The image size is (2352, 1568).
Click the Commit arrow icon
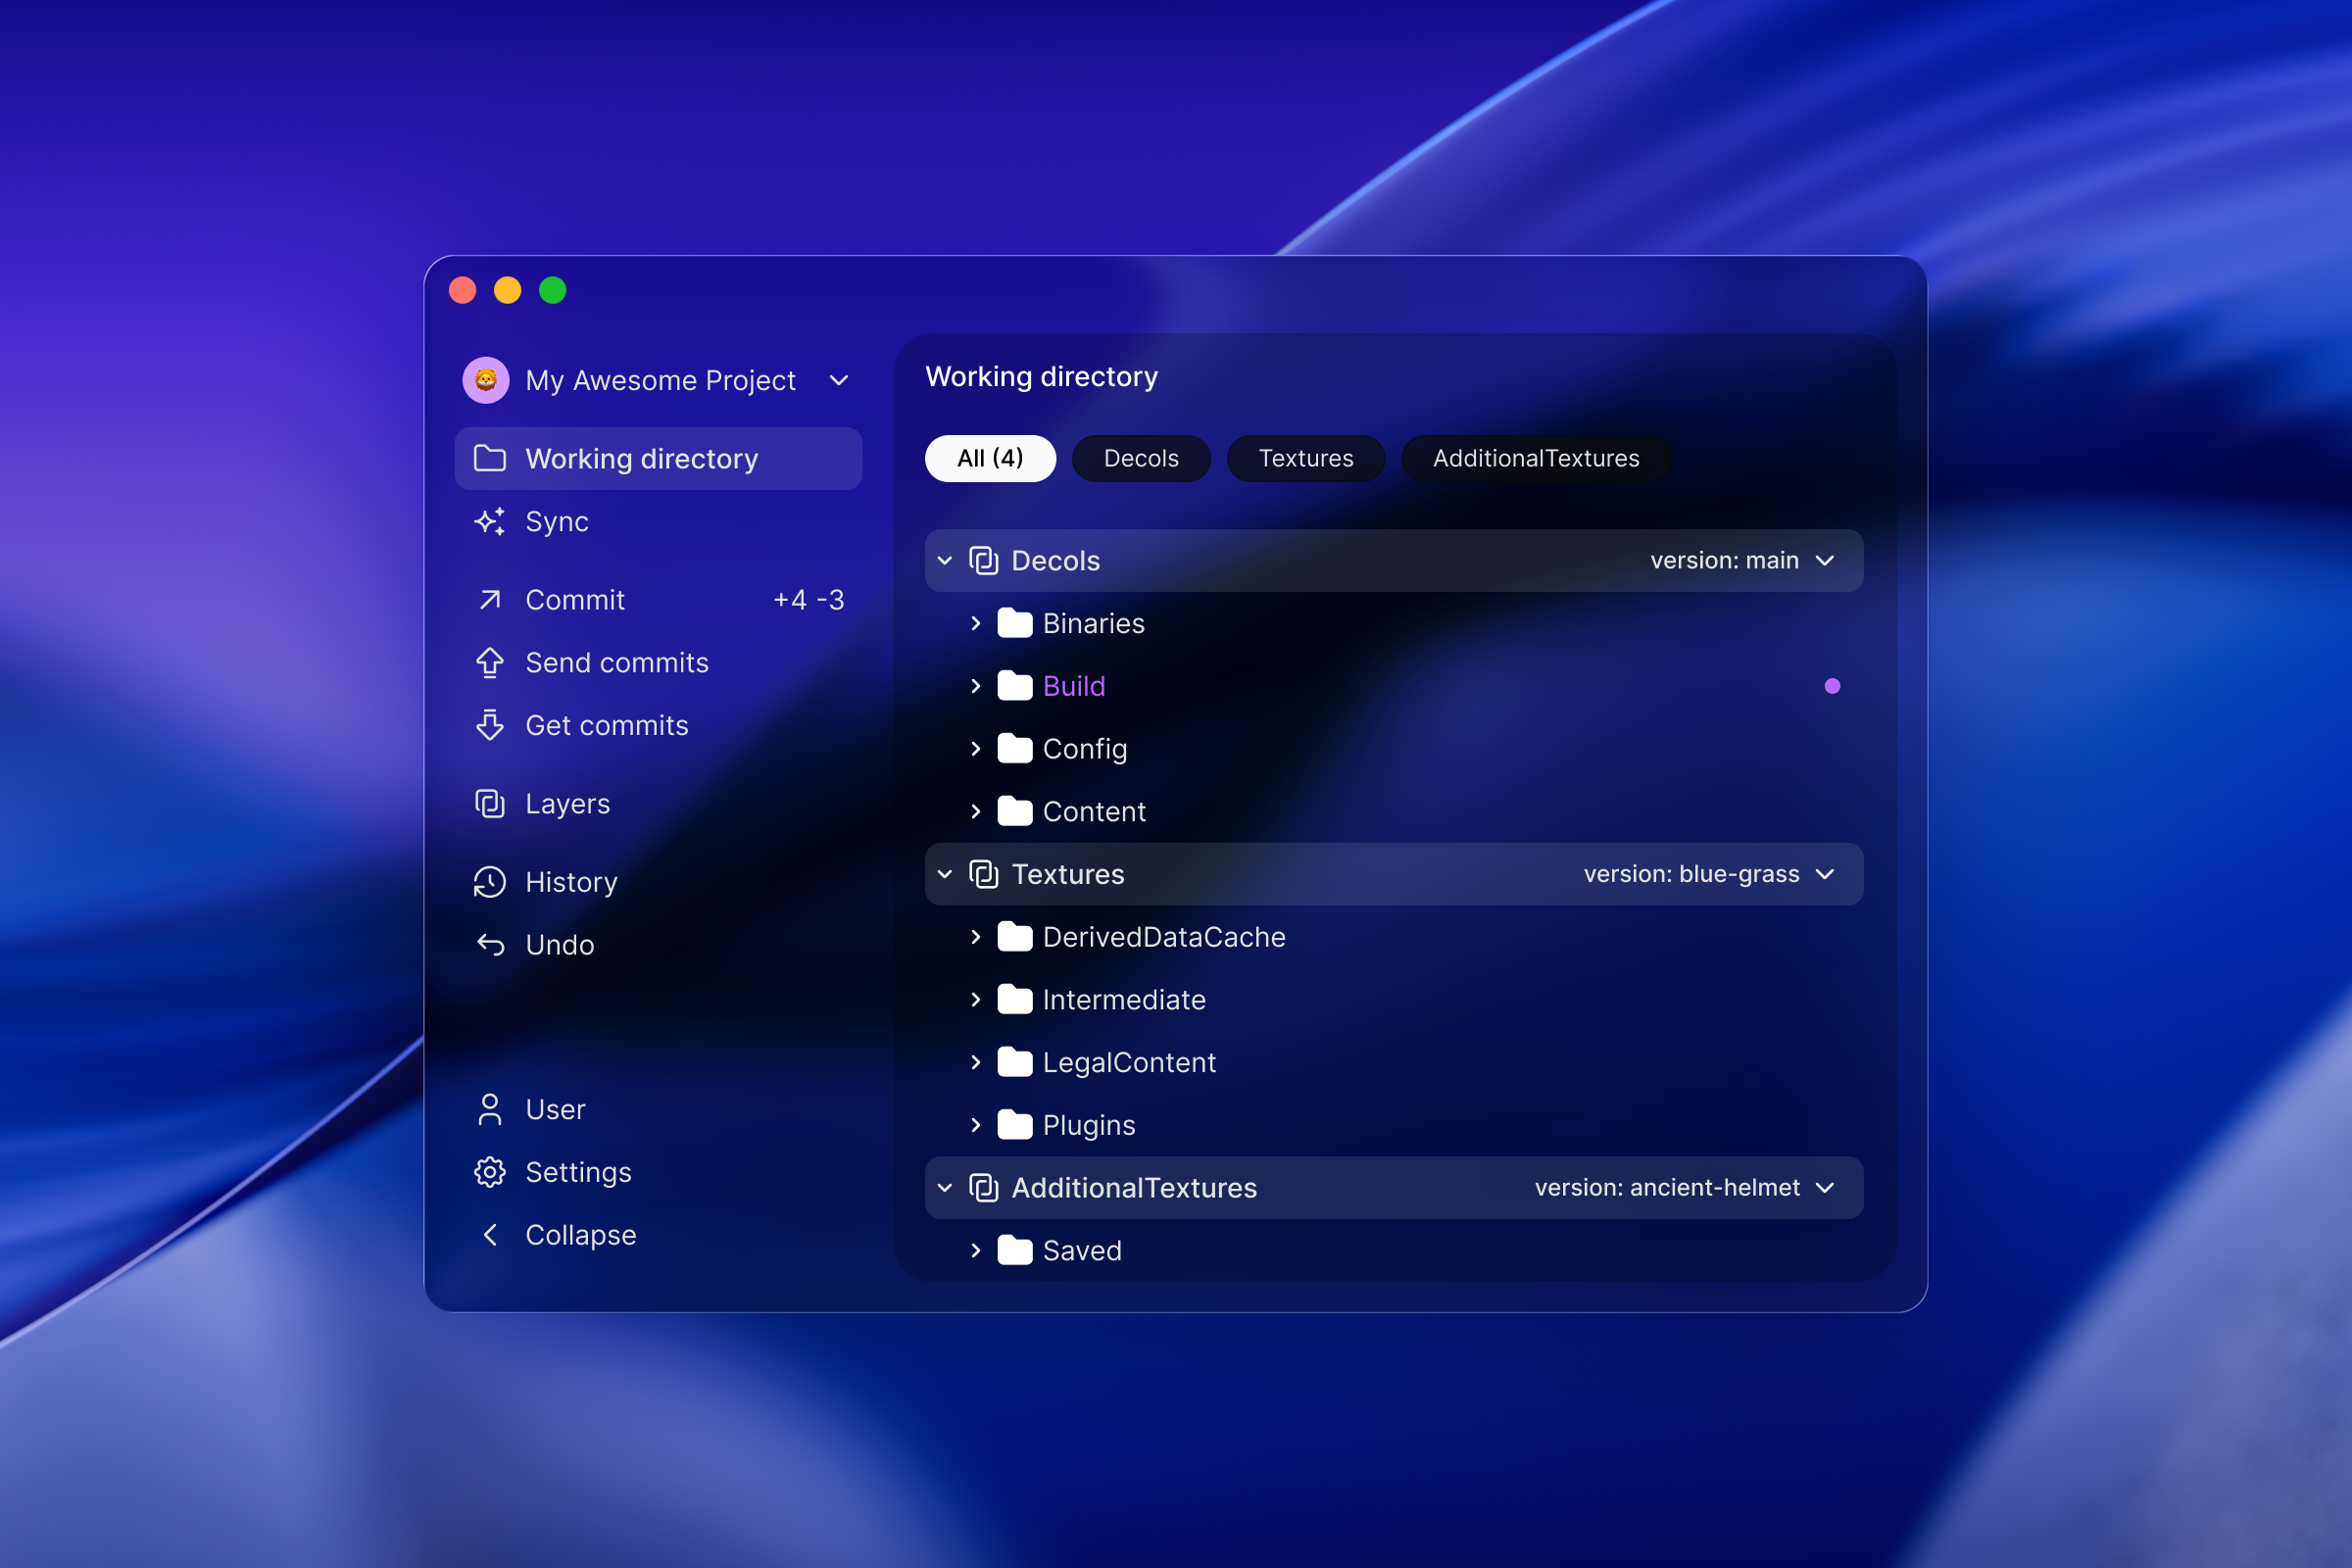point(490,600)
